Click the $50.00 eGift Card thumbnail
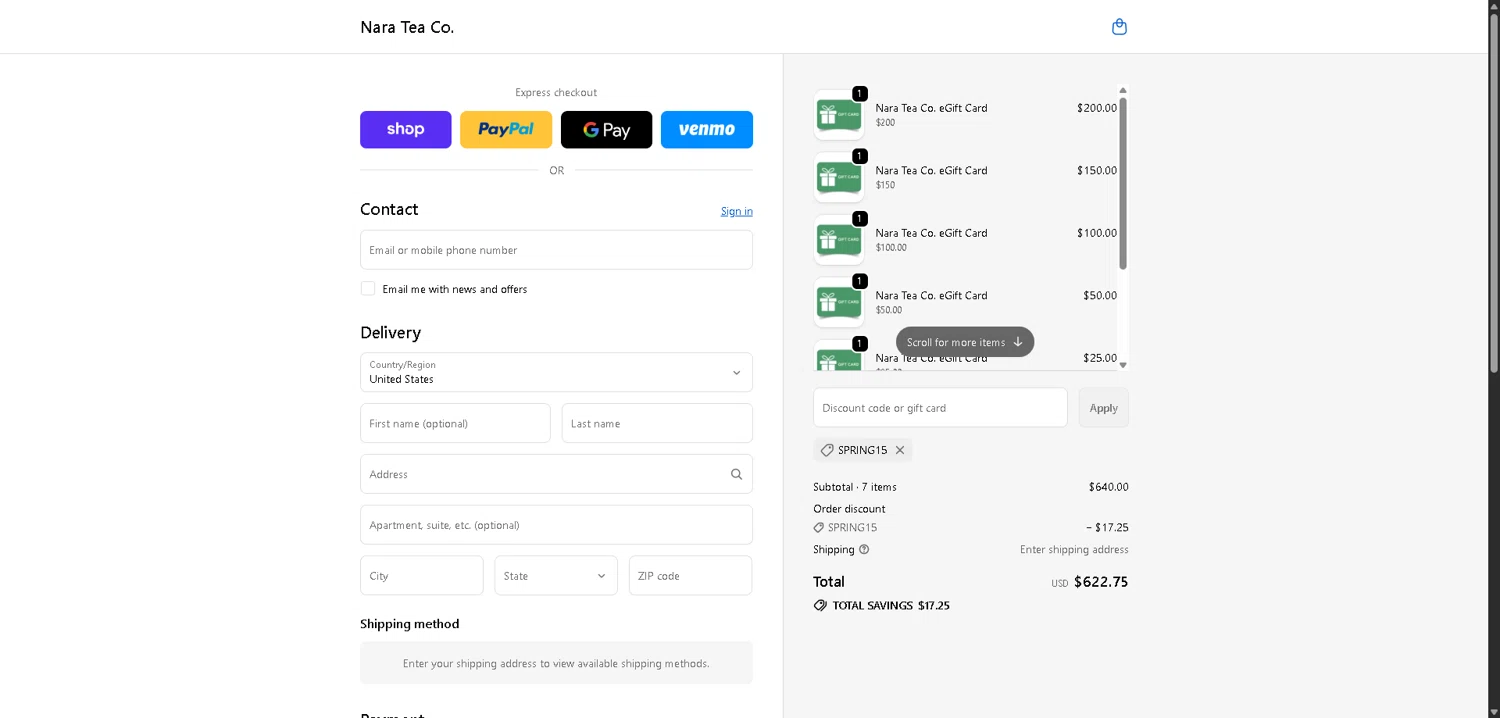Image resolution: width=1500 pixels, height=718 pixels. (x=839, y=302)
